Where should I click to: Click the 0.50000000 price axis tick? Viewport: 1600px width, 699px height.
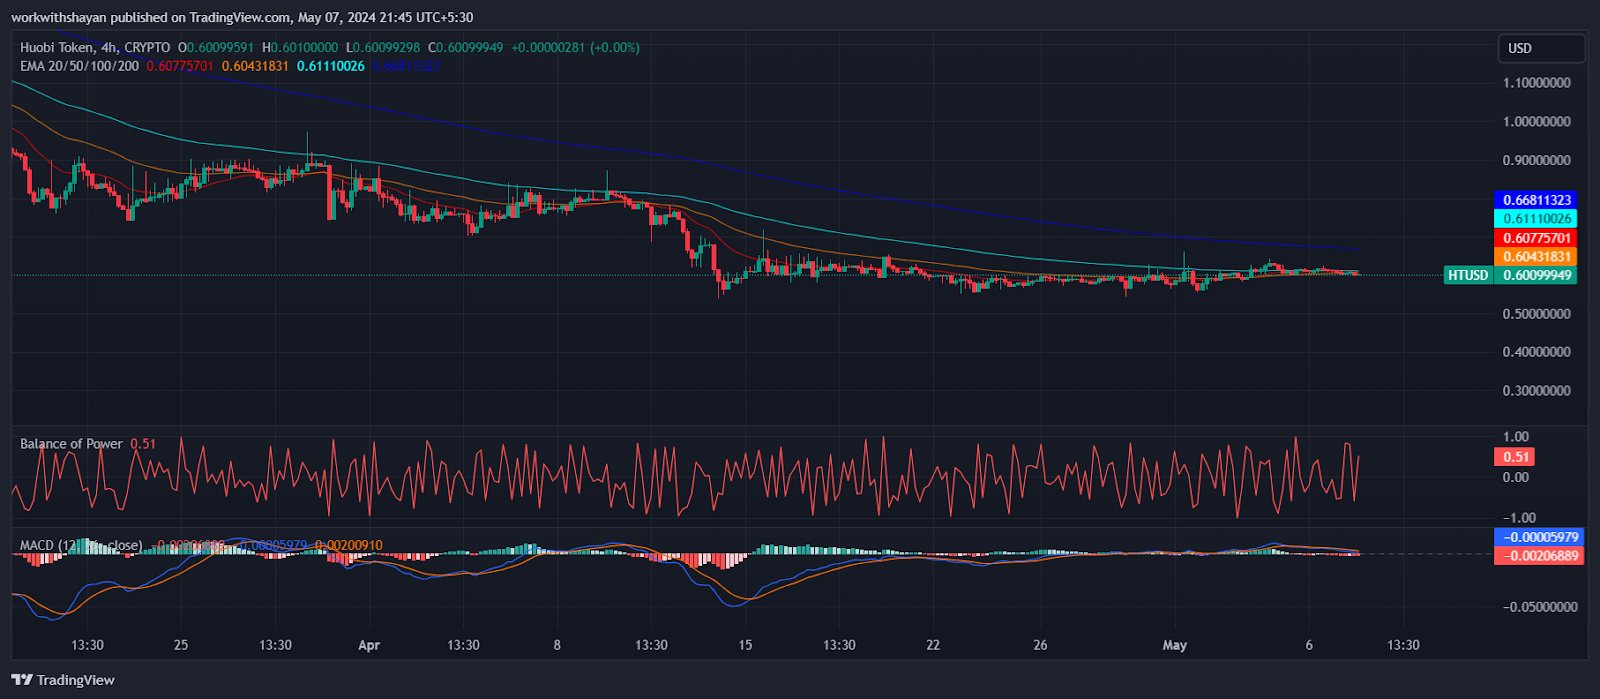coord(1537,314)
